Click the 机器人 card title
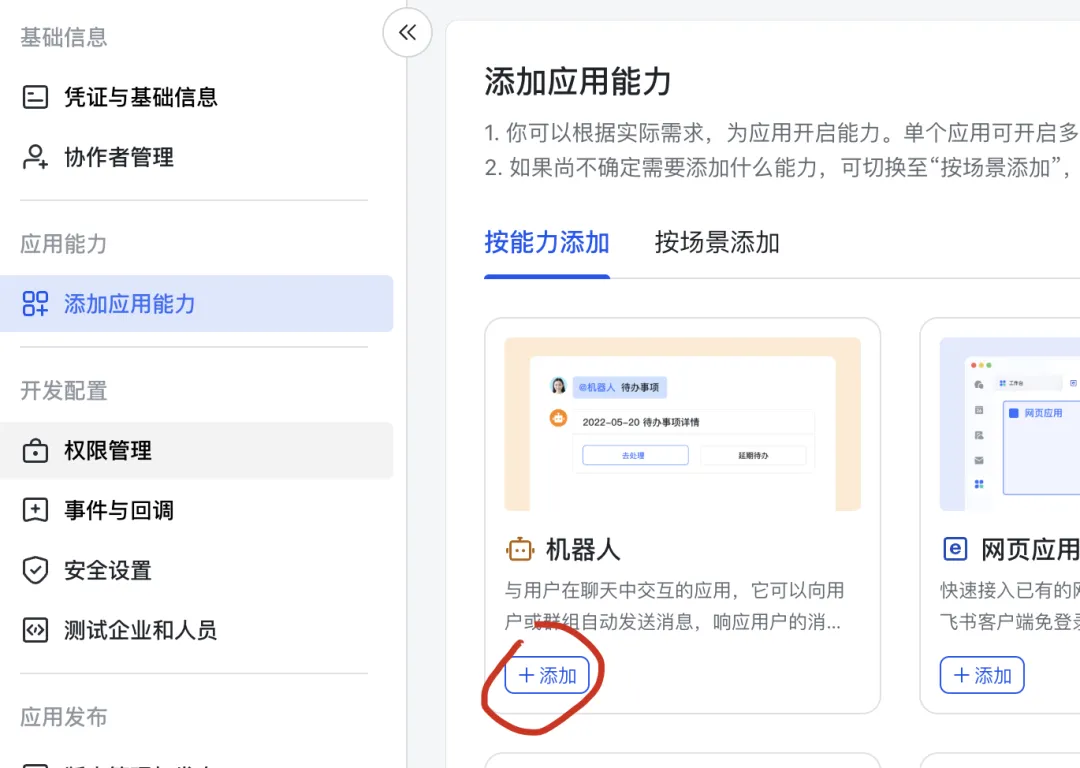Viewport: 1080px width, 768px height. coord(583,550)
